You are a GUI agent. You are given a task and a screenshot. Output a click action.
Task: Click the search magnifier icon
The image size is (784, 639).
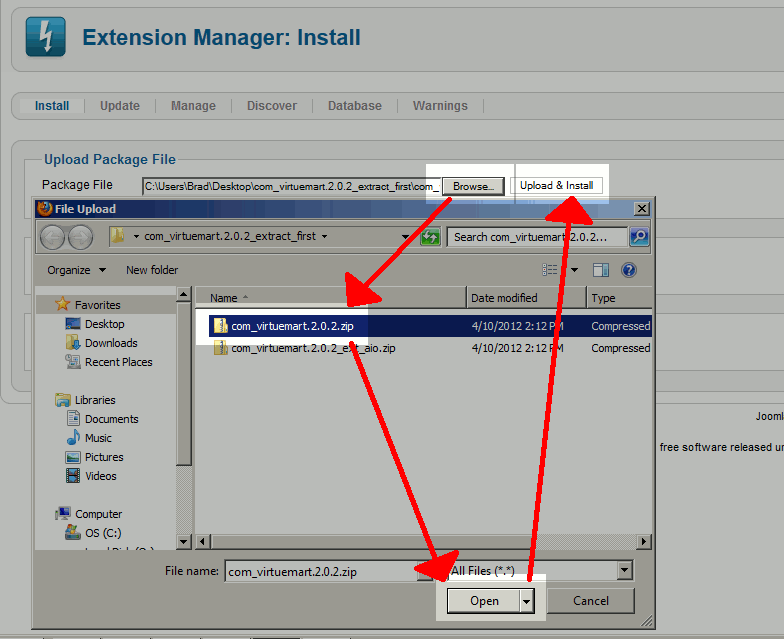coord(638,237)
